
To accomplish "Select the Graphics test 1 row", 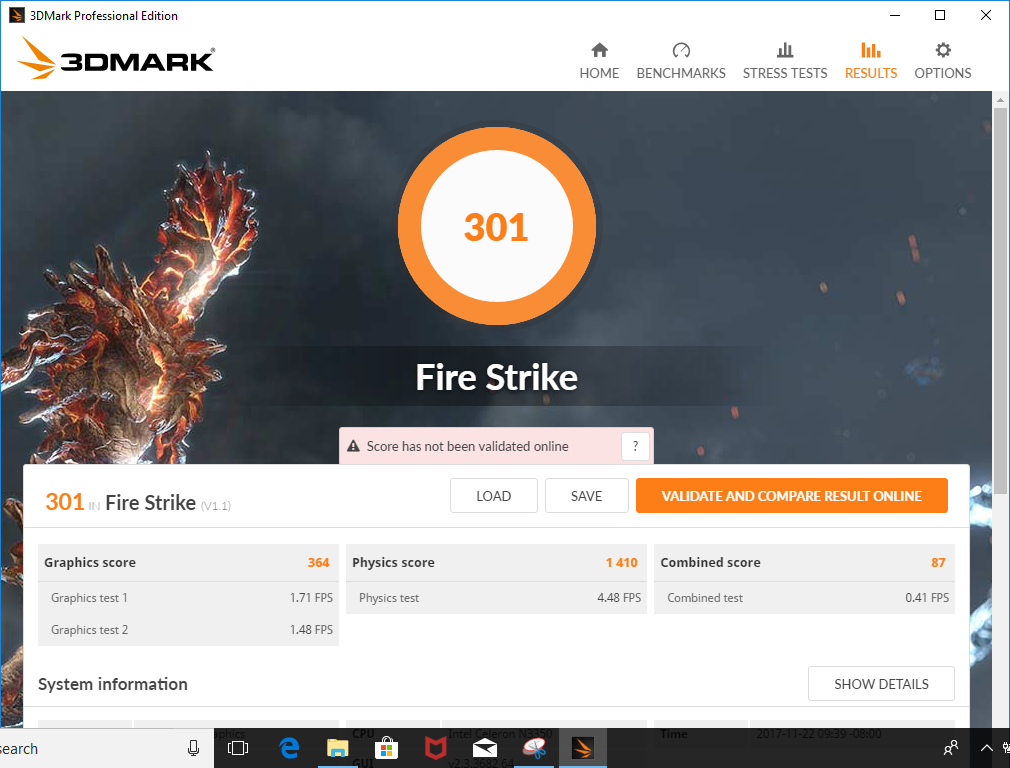I will pyautogui.click(x=188, y=598).
